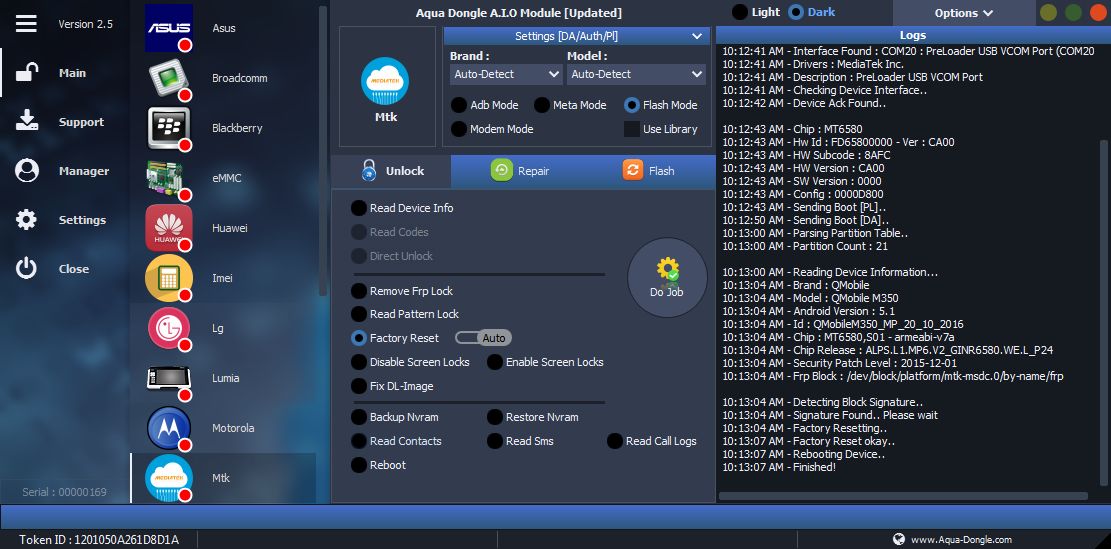Visit the www.Aqua-Dongle.com link
Screen dimensions: 1111x549
[960, 539]
